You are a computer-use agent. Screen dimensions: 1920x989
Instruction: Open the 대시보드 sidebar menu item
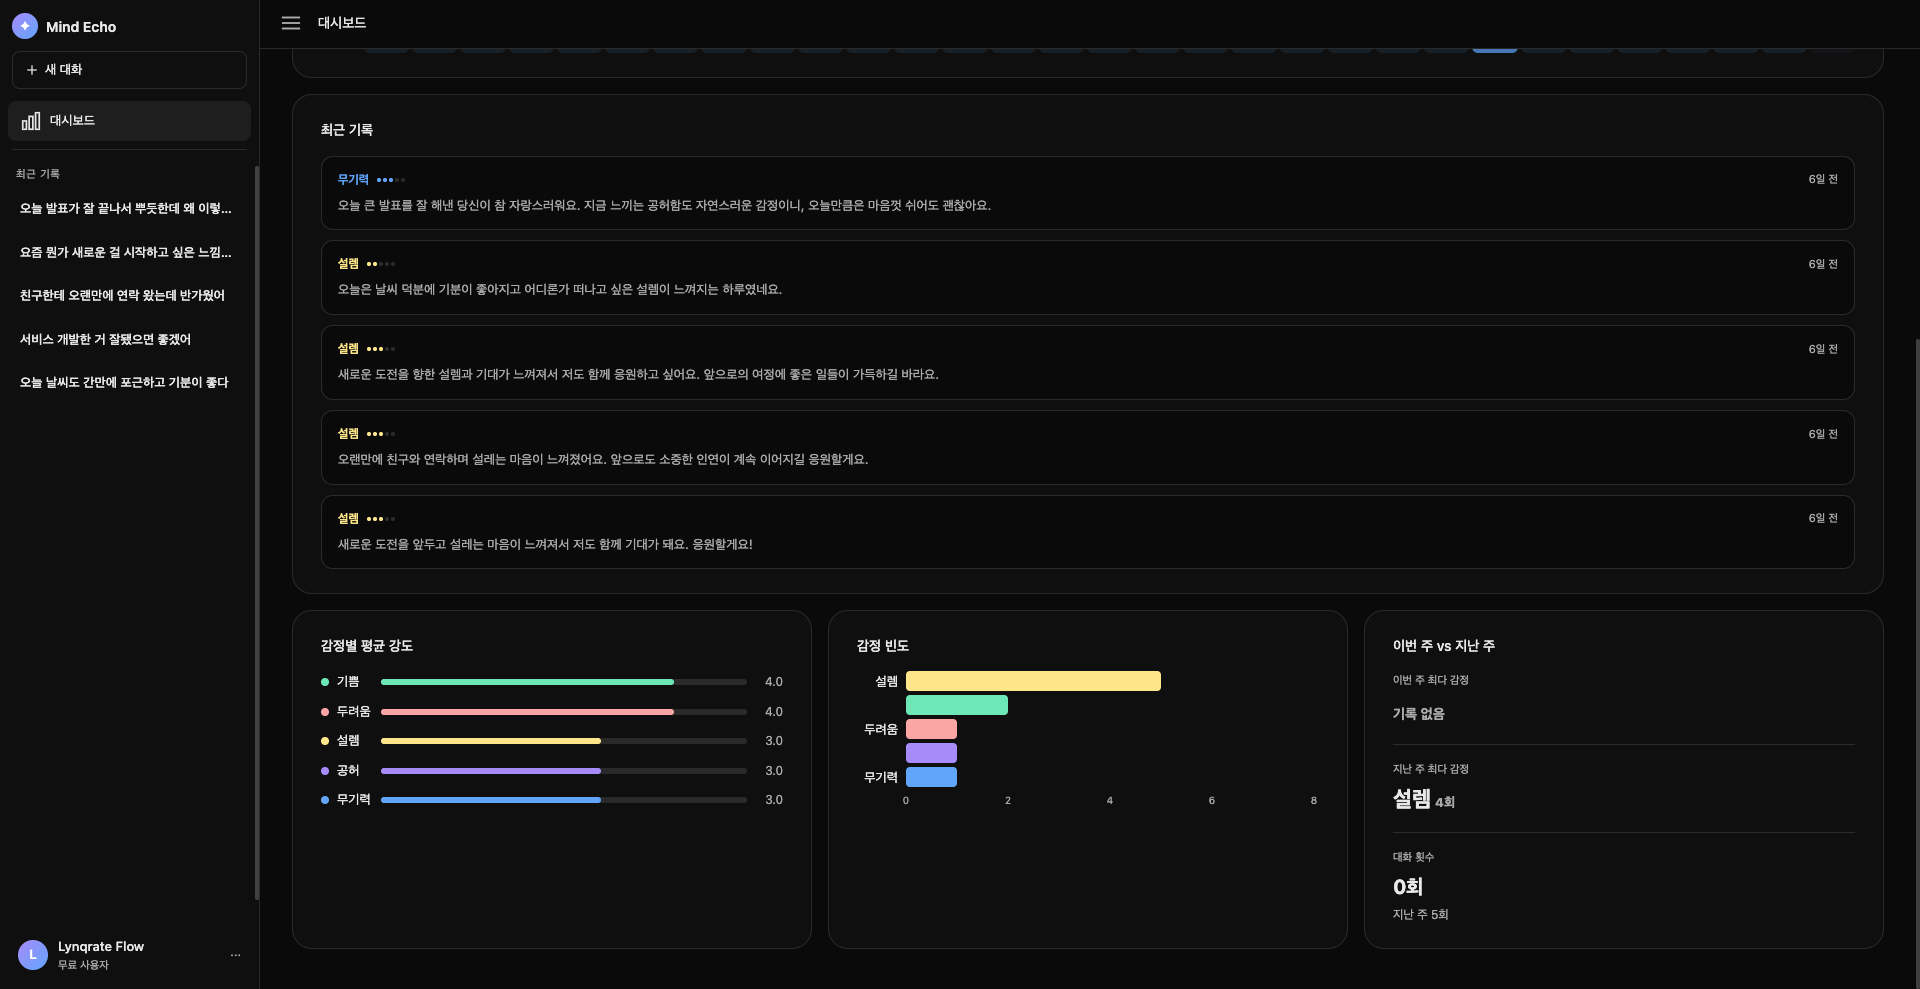coord(129,121)
